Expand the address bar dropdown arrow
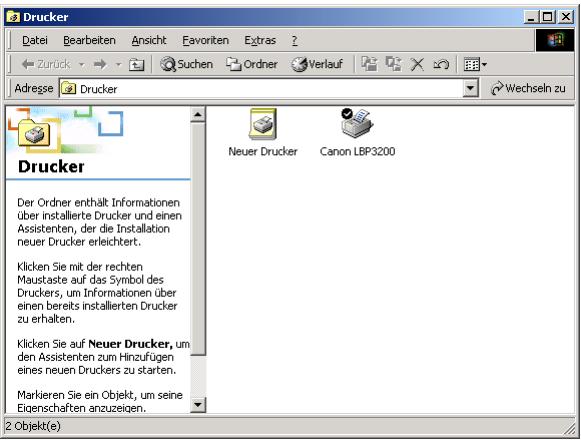The height and width of the screenshot is (440, 581). click(471, 88)
